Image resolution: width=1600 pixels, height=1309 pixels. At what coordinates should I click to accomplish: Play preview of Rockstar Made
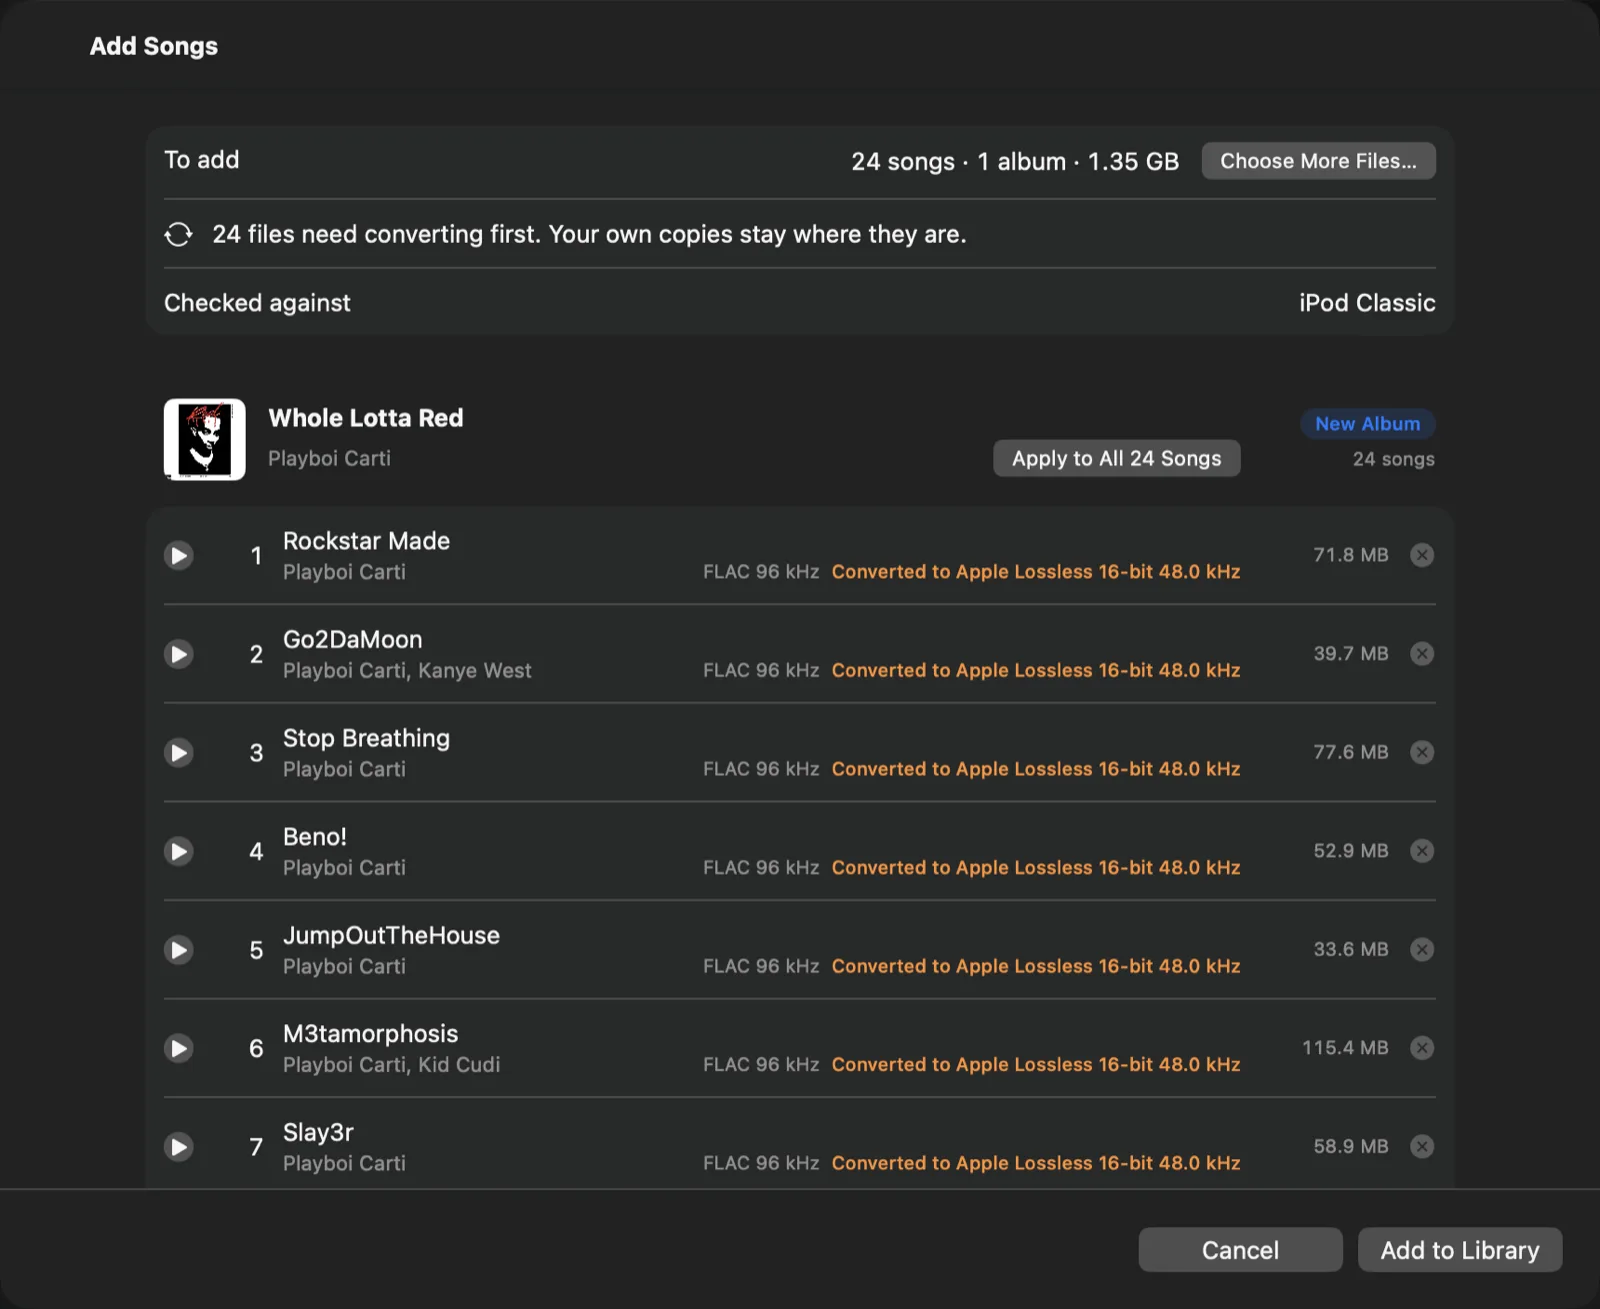[x=179, y=555]
